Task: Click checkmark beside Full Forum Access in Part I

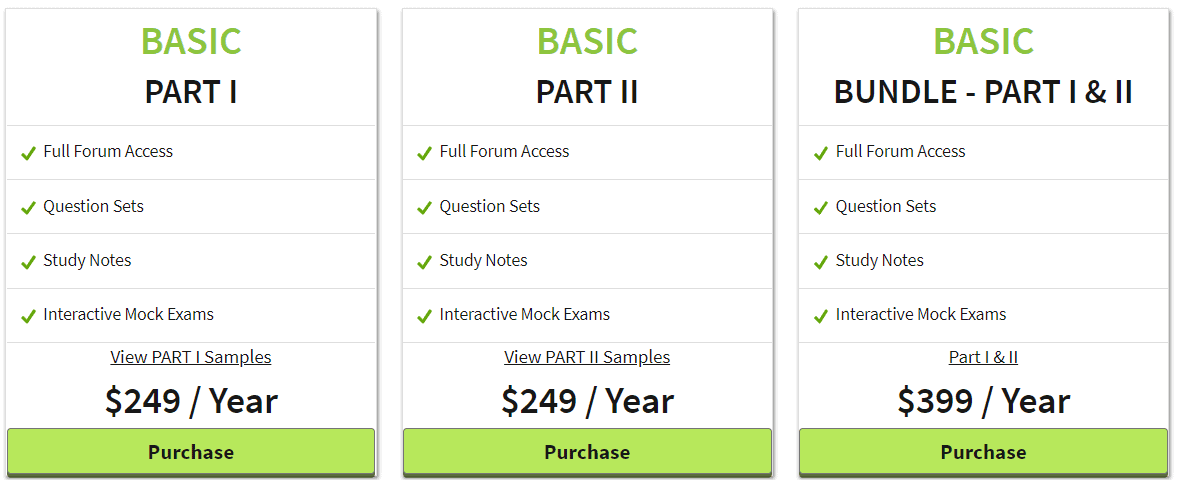Action: point(29,153)
